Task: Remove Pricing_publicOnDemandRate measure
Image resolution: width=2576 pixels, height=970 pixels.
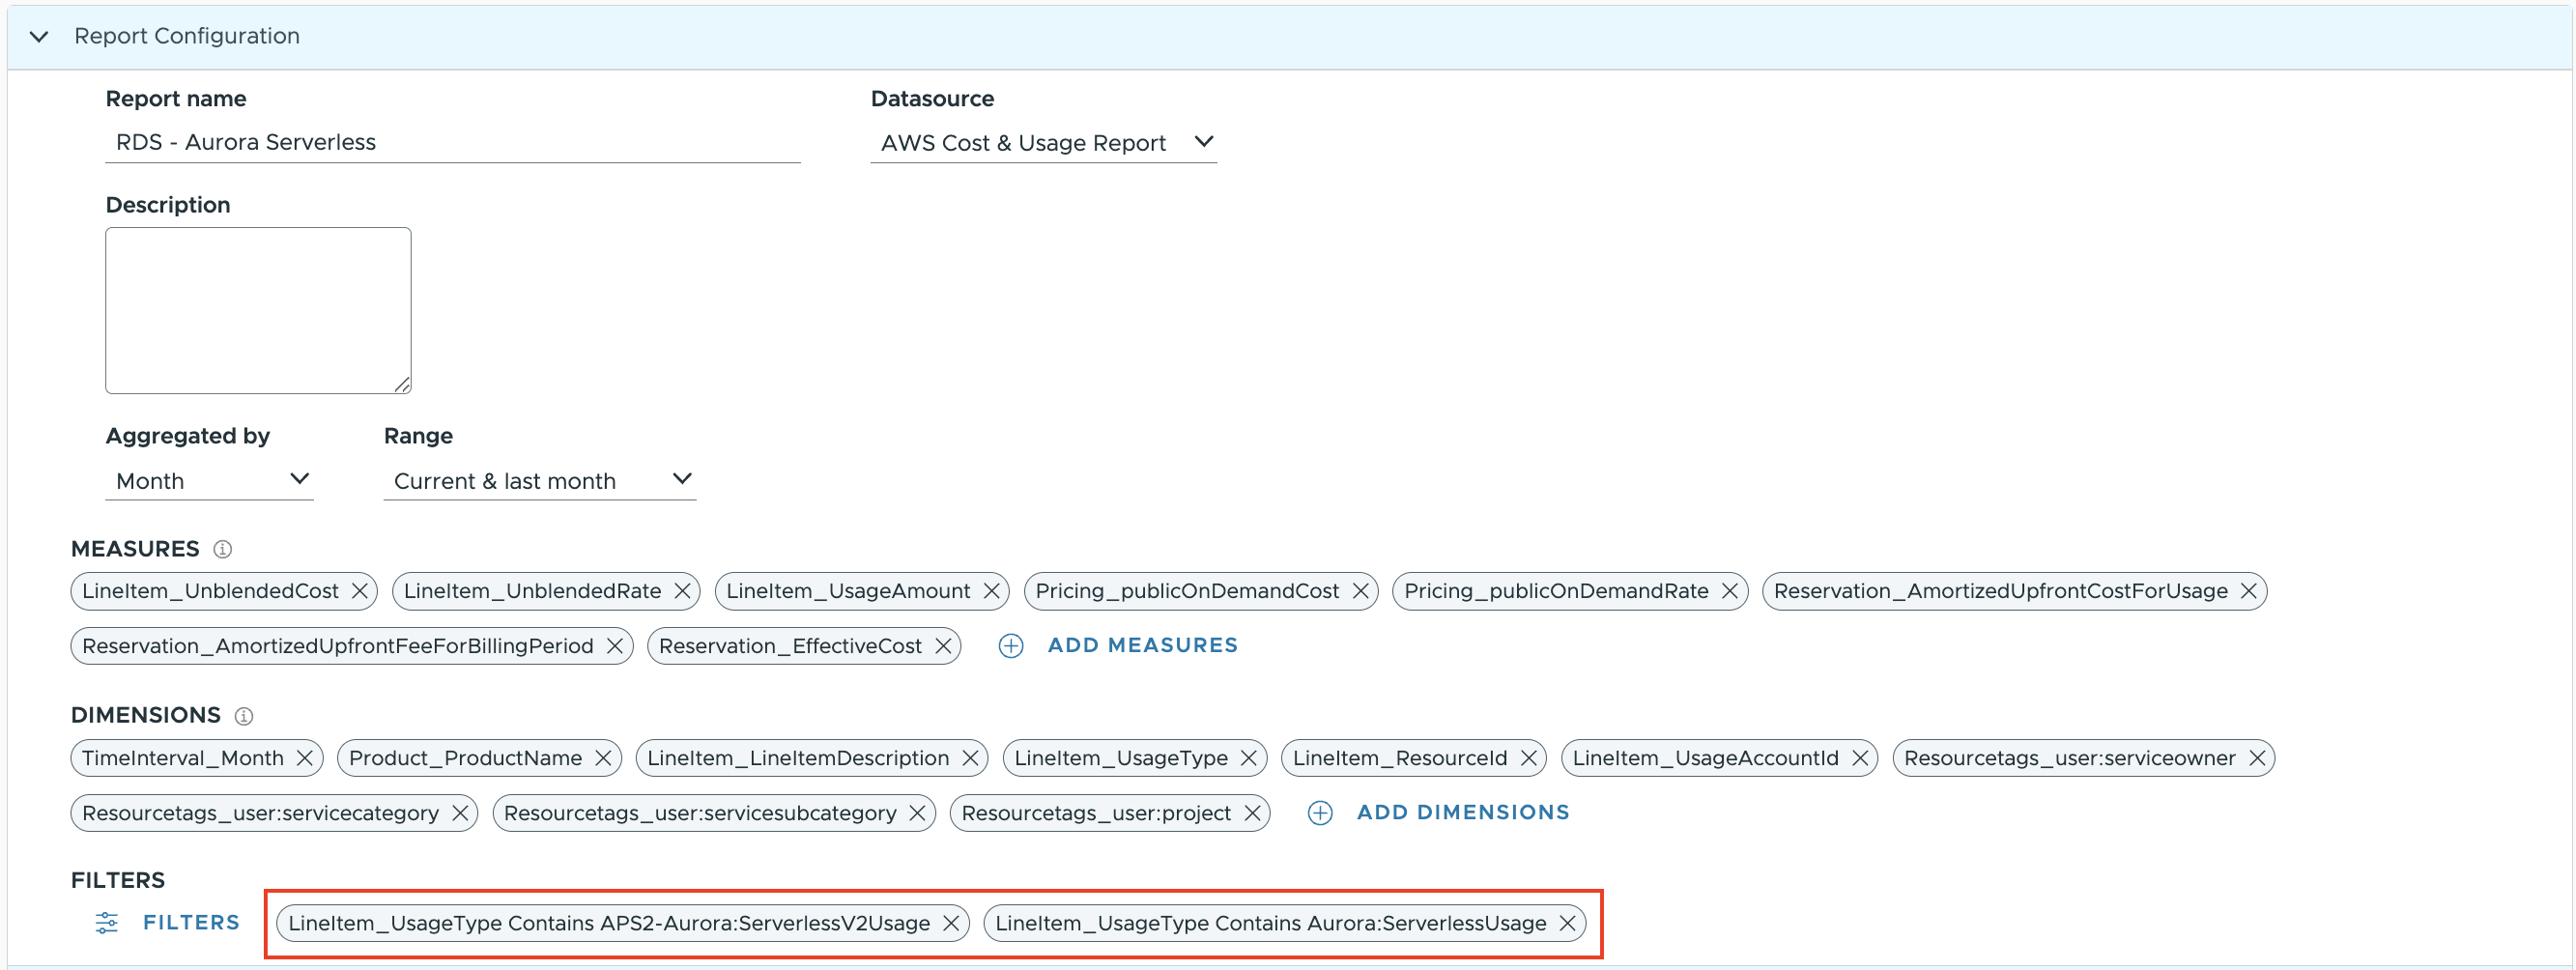Action: [x=1730, y=591]
